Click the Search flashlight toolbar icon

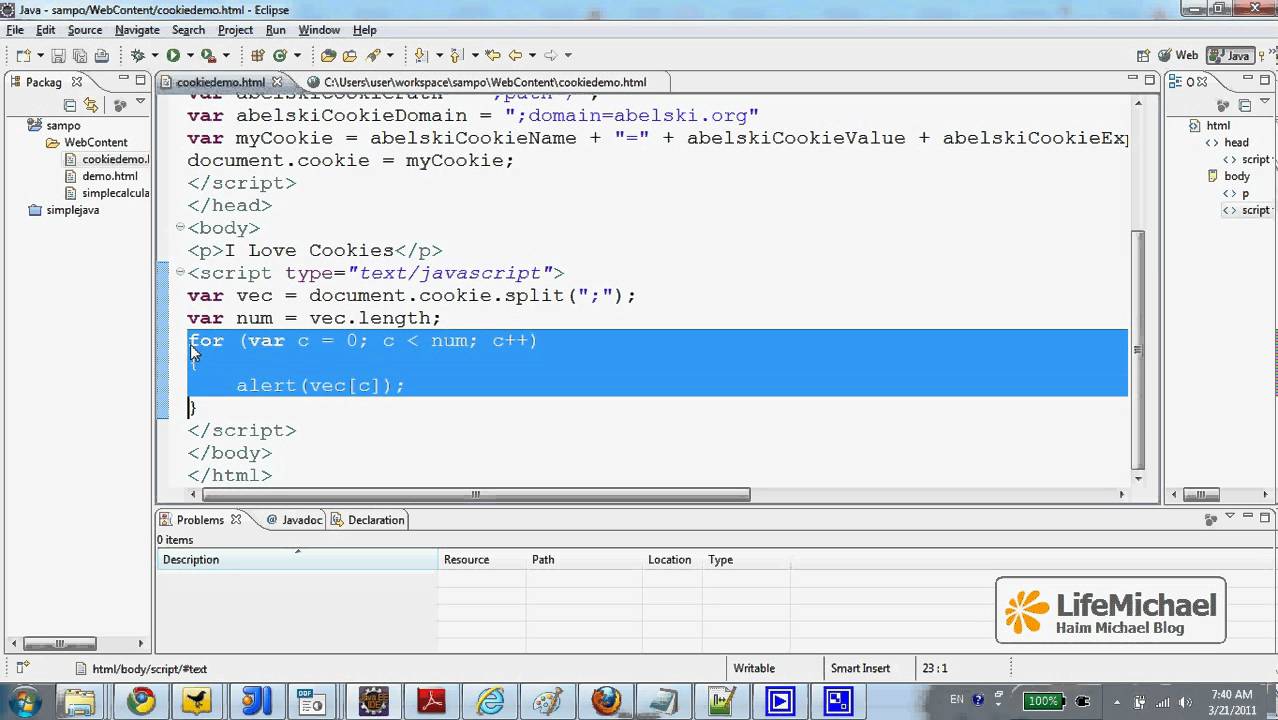click(x=373, y=56)
